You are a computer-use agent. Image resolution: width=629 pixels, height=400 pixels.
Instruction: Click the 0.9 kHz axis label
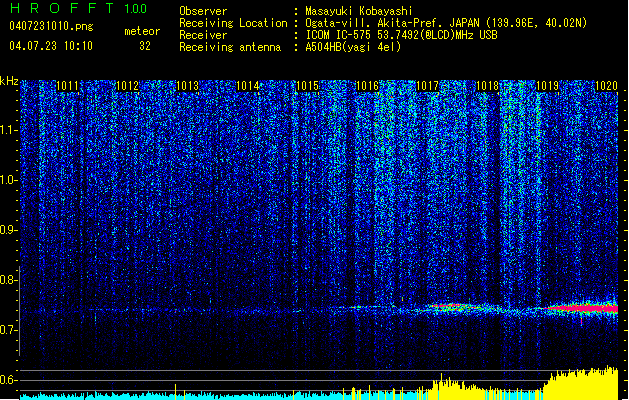click(9, 230)
